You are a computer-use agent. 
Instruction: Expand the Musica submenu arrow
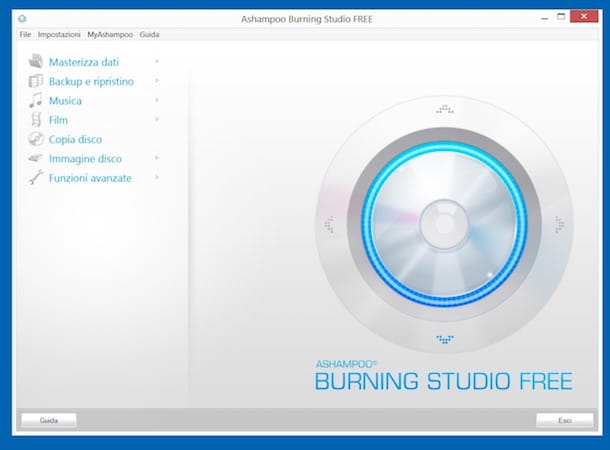coord(157,100)
